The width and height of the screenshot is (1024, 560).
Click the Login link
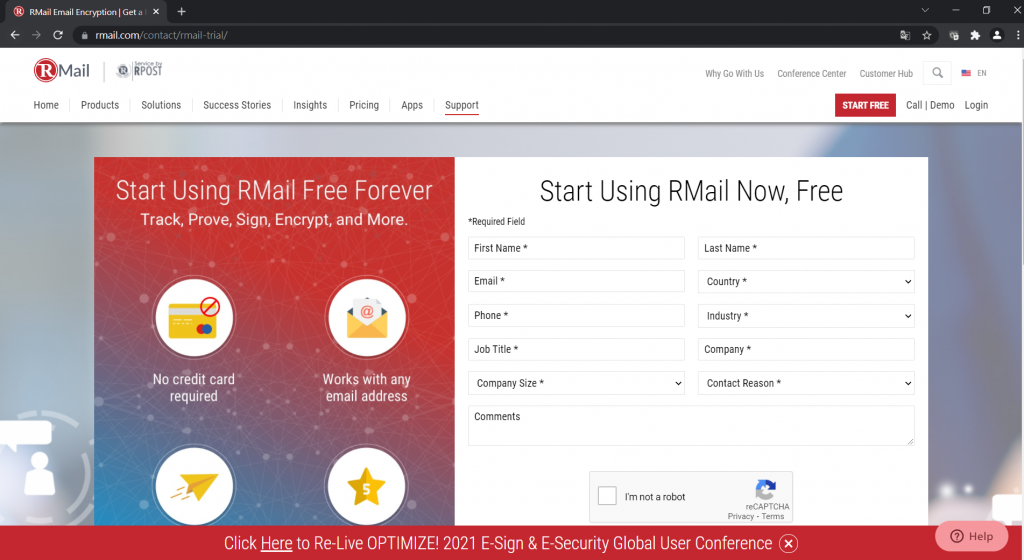[x=976, y=105]
